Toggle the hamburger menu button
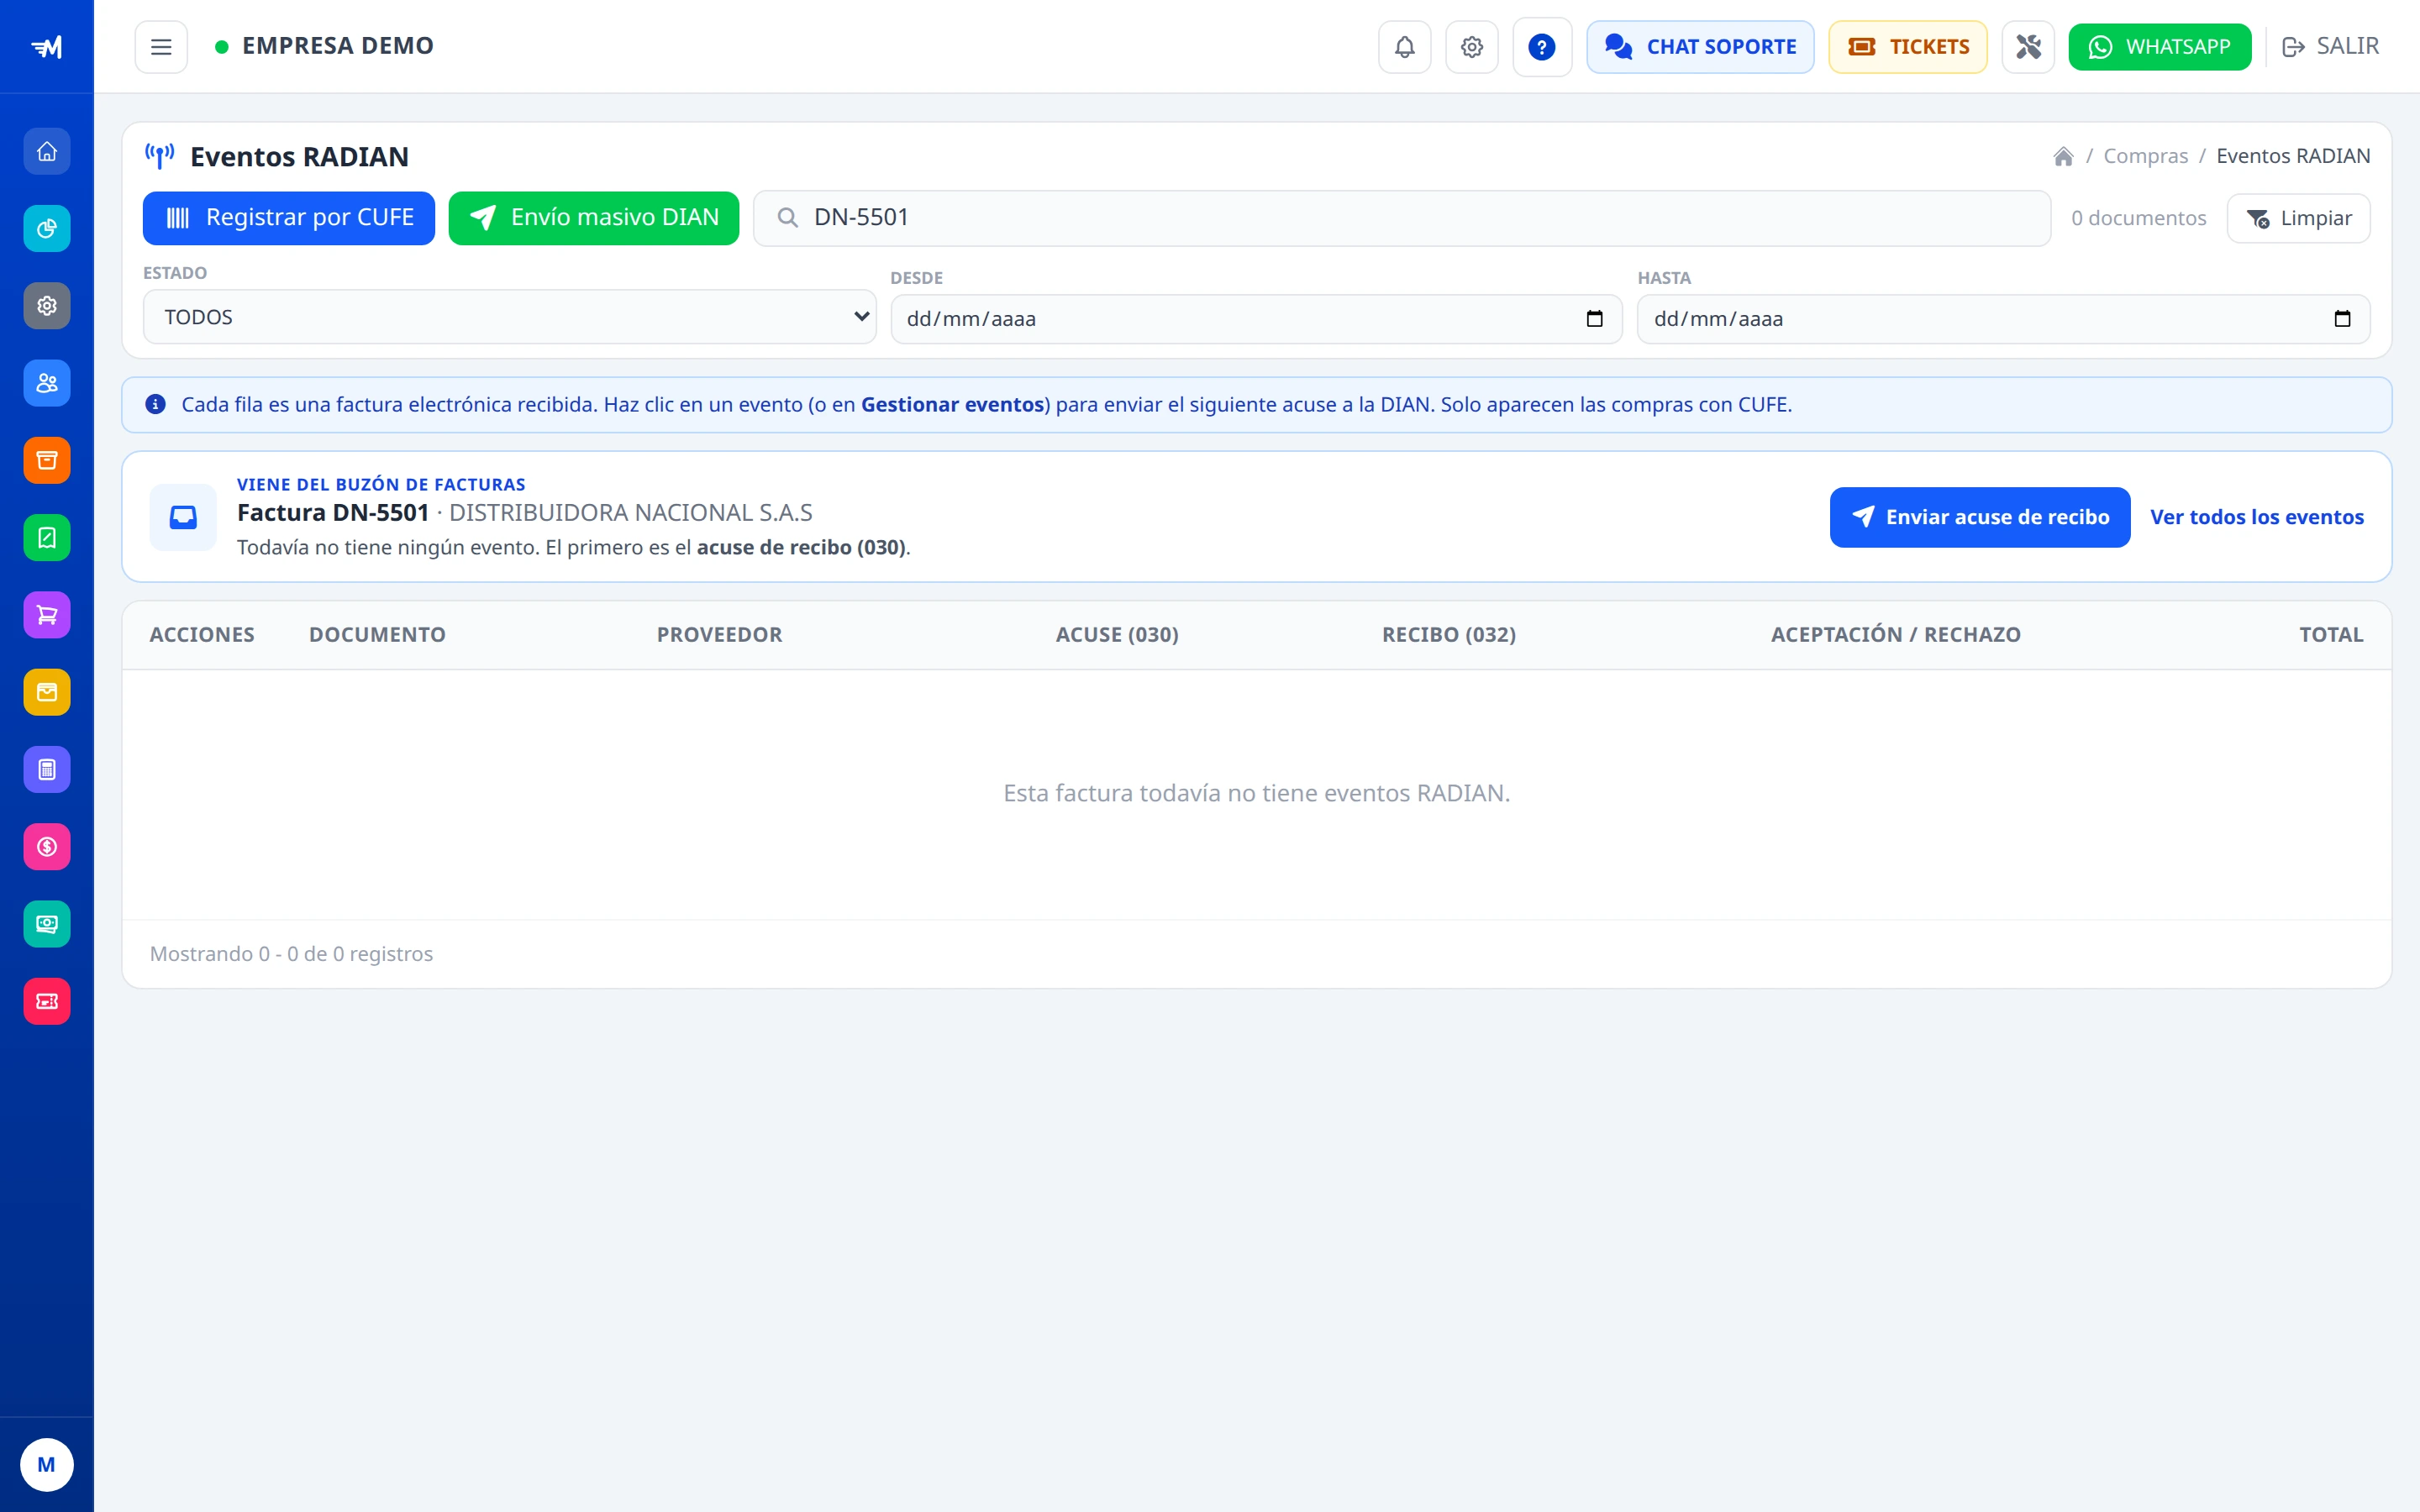Screen dimensions: 2420x1512 [x=161, y=47]
